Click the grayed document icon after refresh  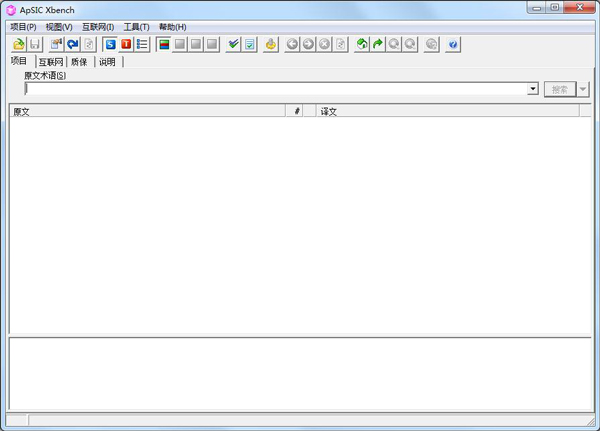tap(88, 44)
